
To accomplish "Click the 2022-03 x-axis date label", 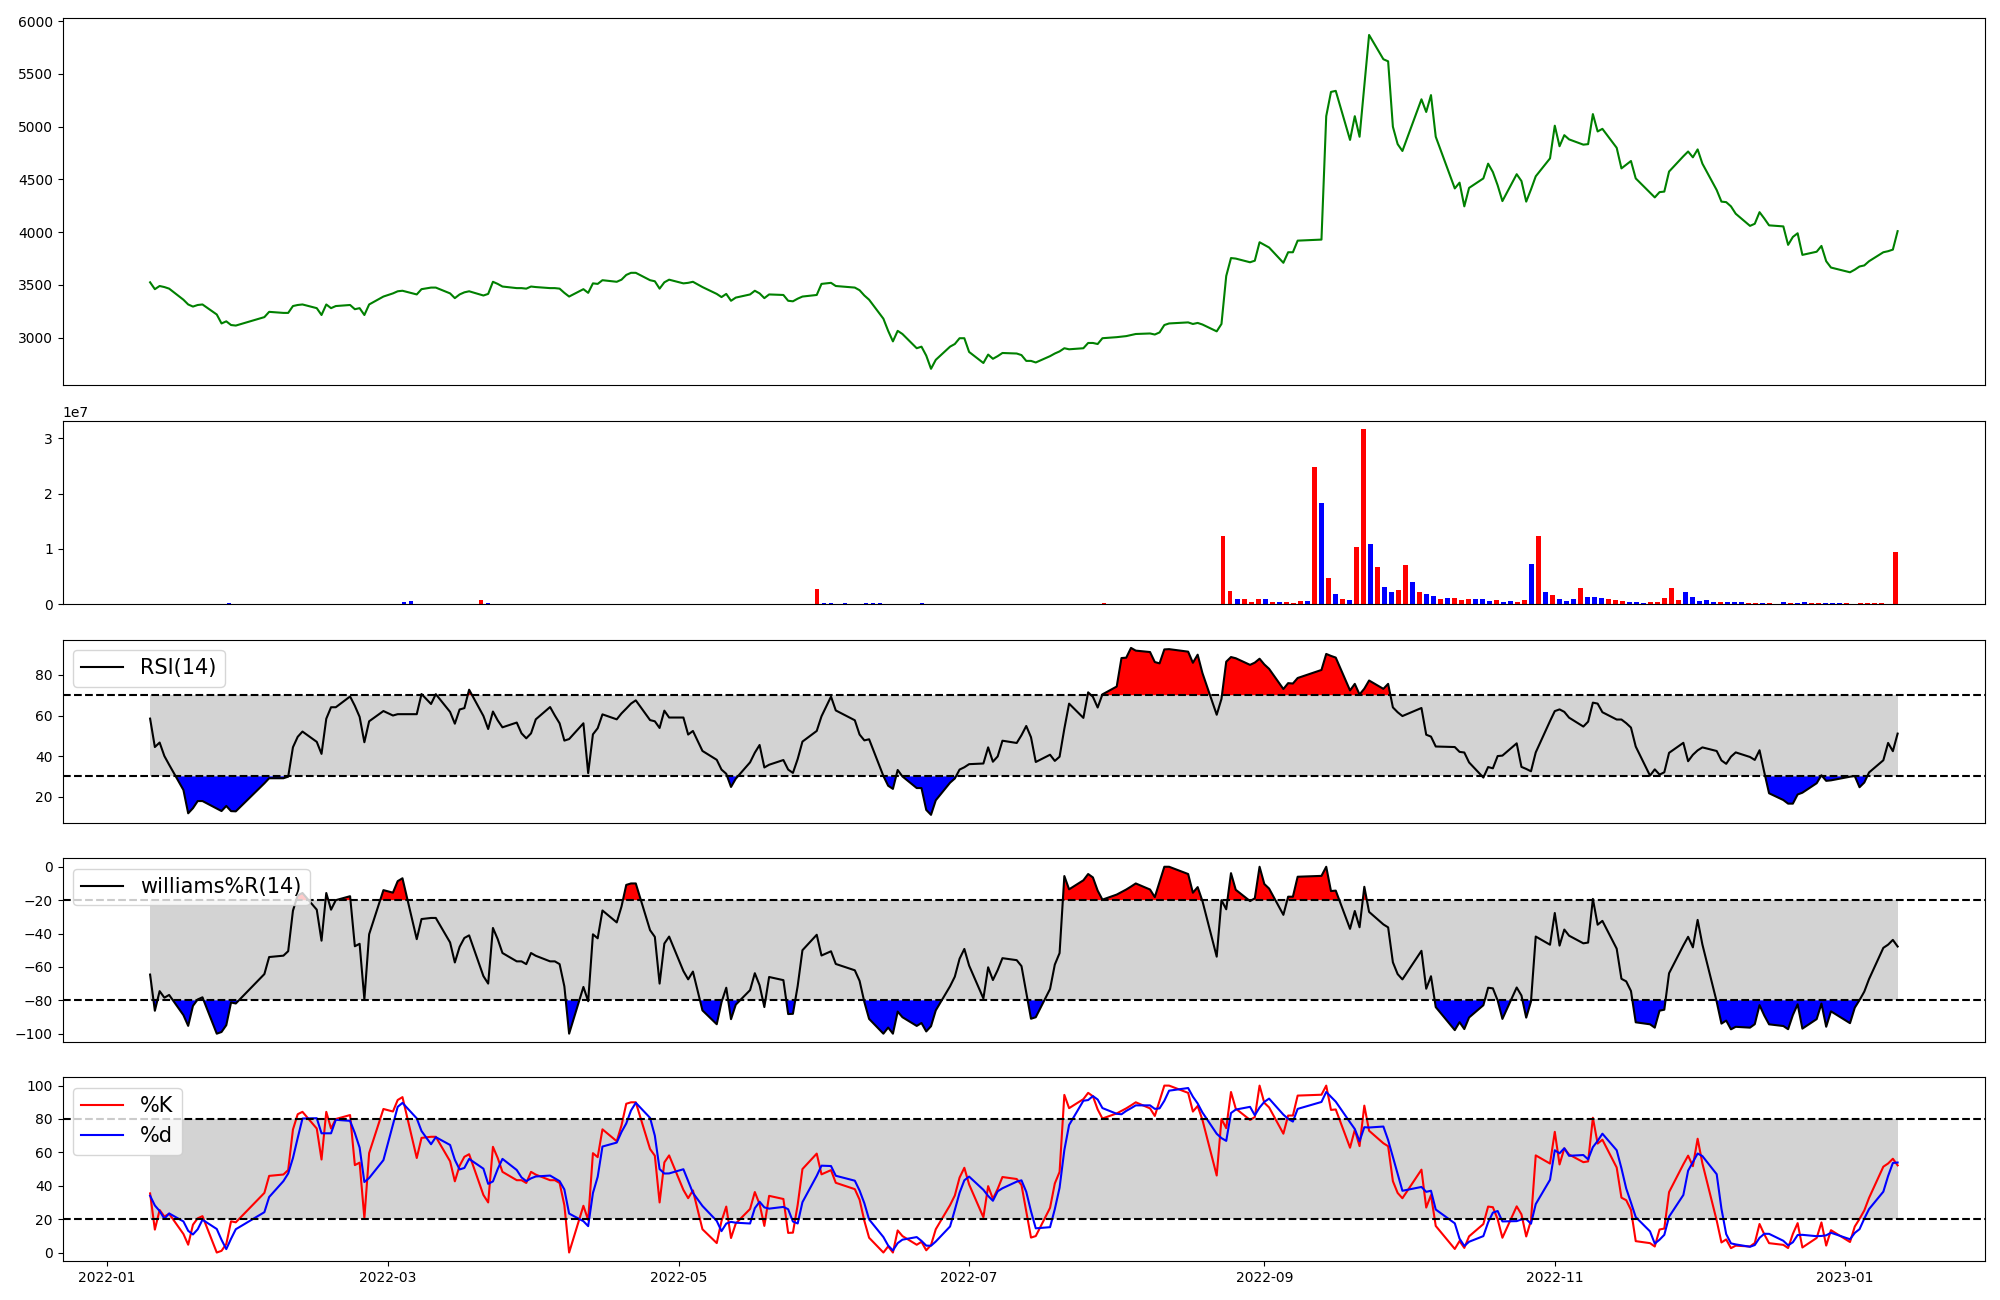I will pyautogui.click(x=387, y=1277).
